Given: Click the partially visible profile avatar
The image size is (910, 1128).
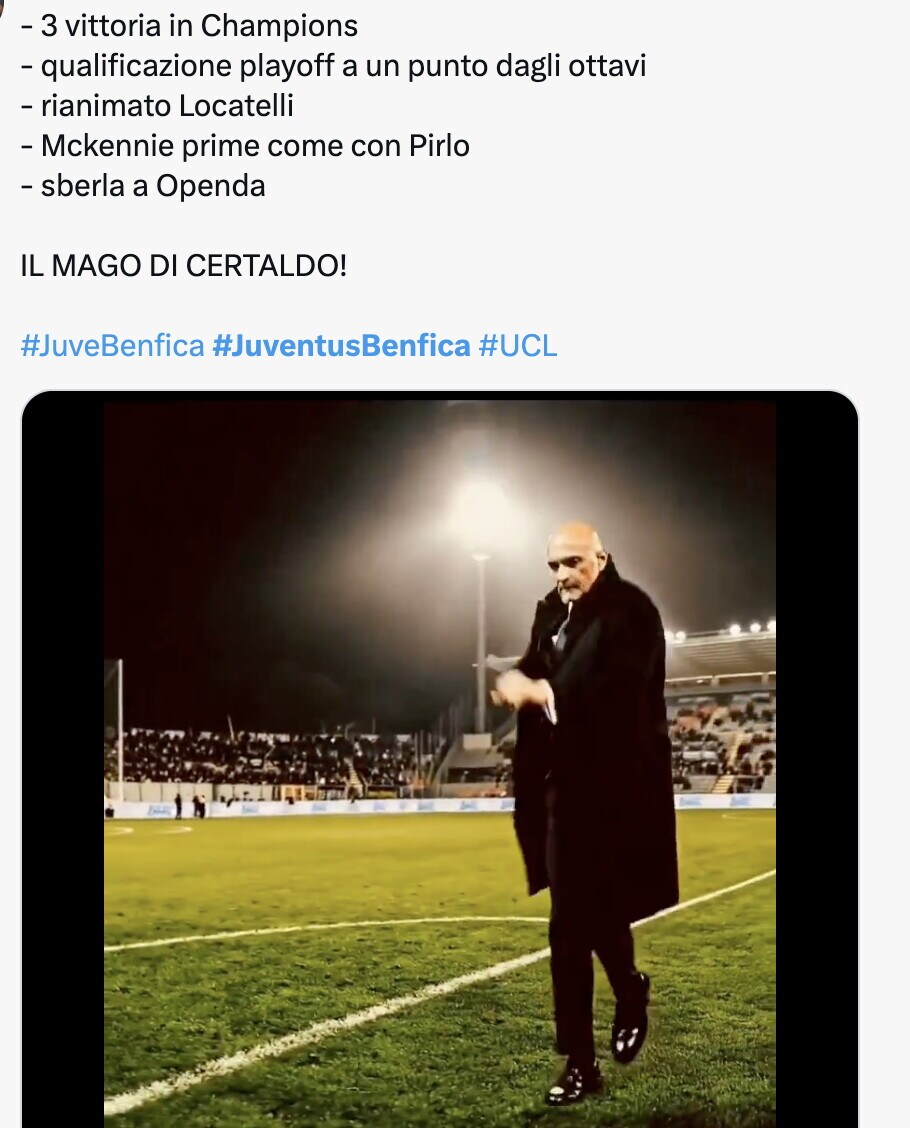Looking at the screenshot, I should pos(4,8).
